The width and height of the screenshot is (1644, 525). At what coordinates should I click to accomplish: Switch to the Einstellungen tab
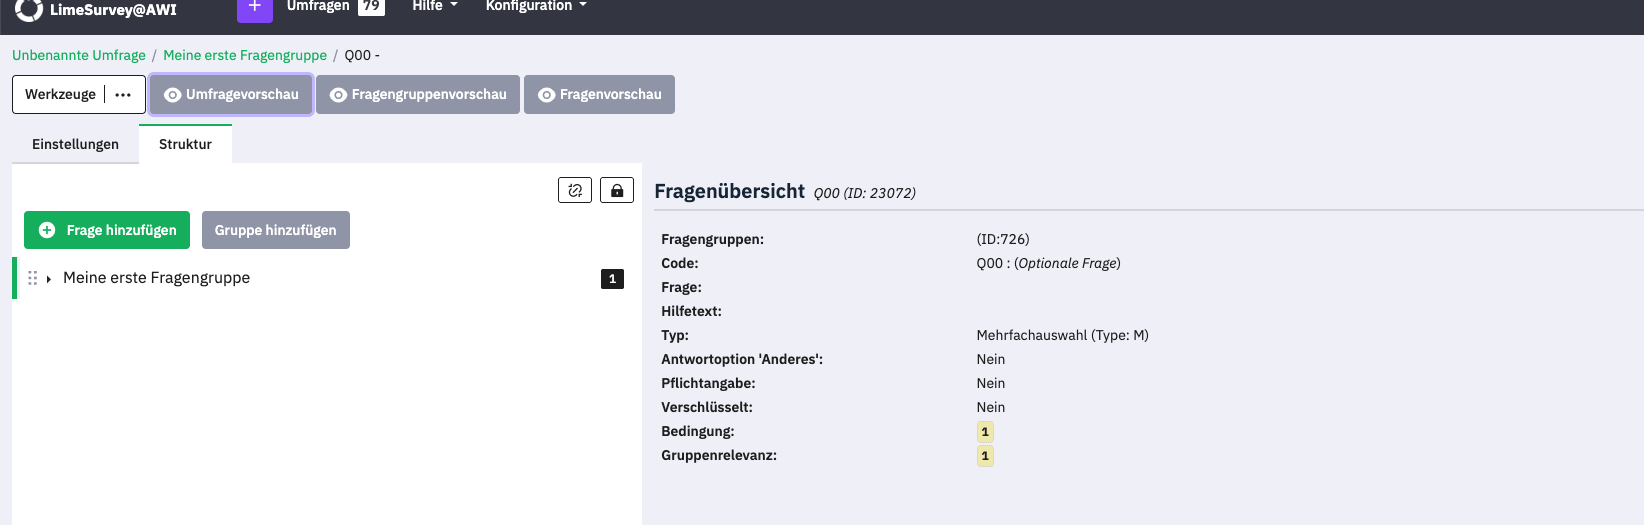tap(75, 144)
